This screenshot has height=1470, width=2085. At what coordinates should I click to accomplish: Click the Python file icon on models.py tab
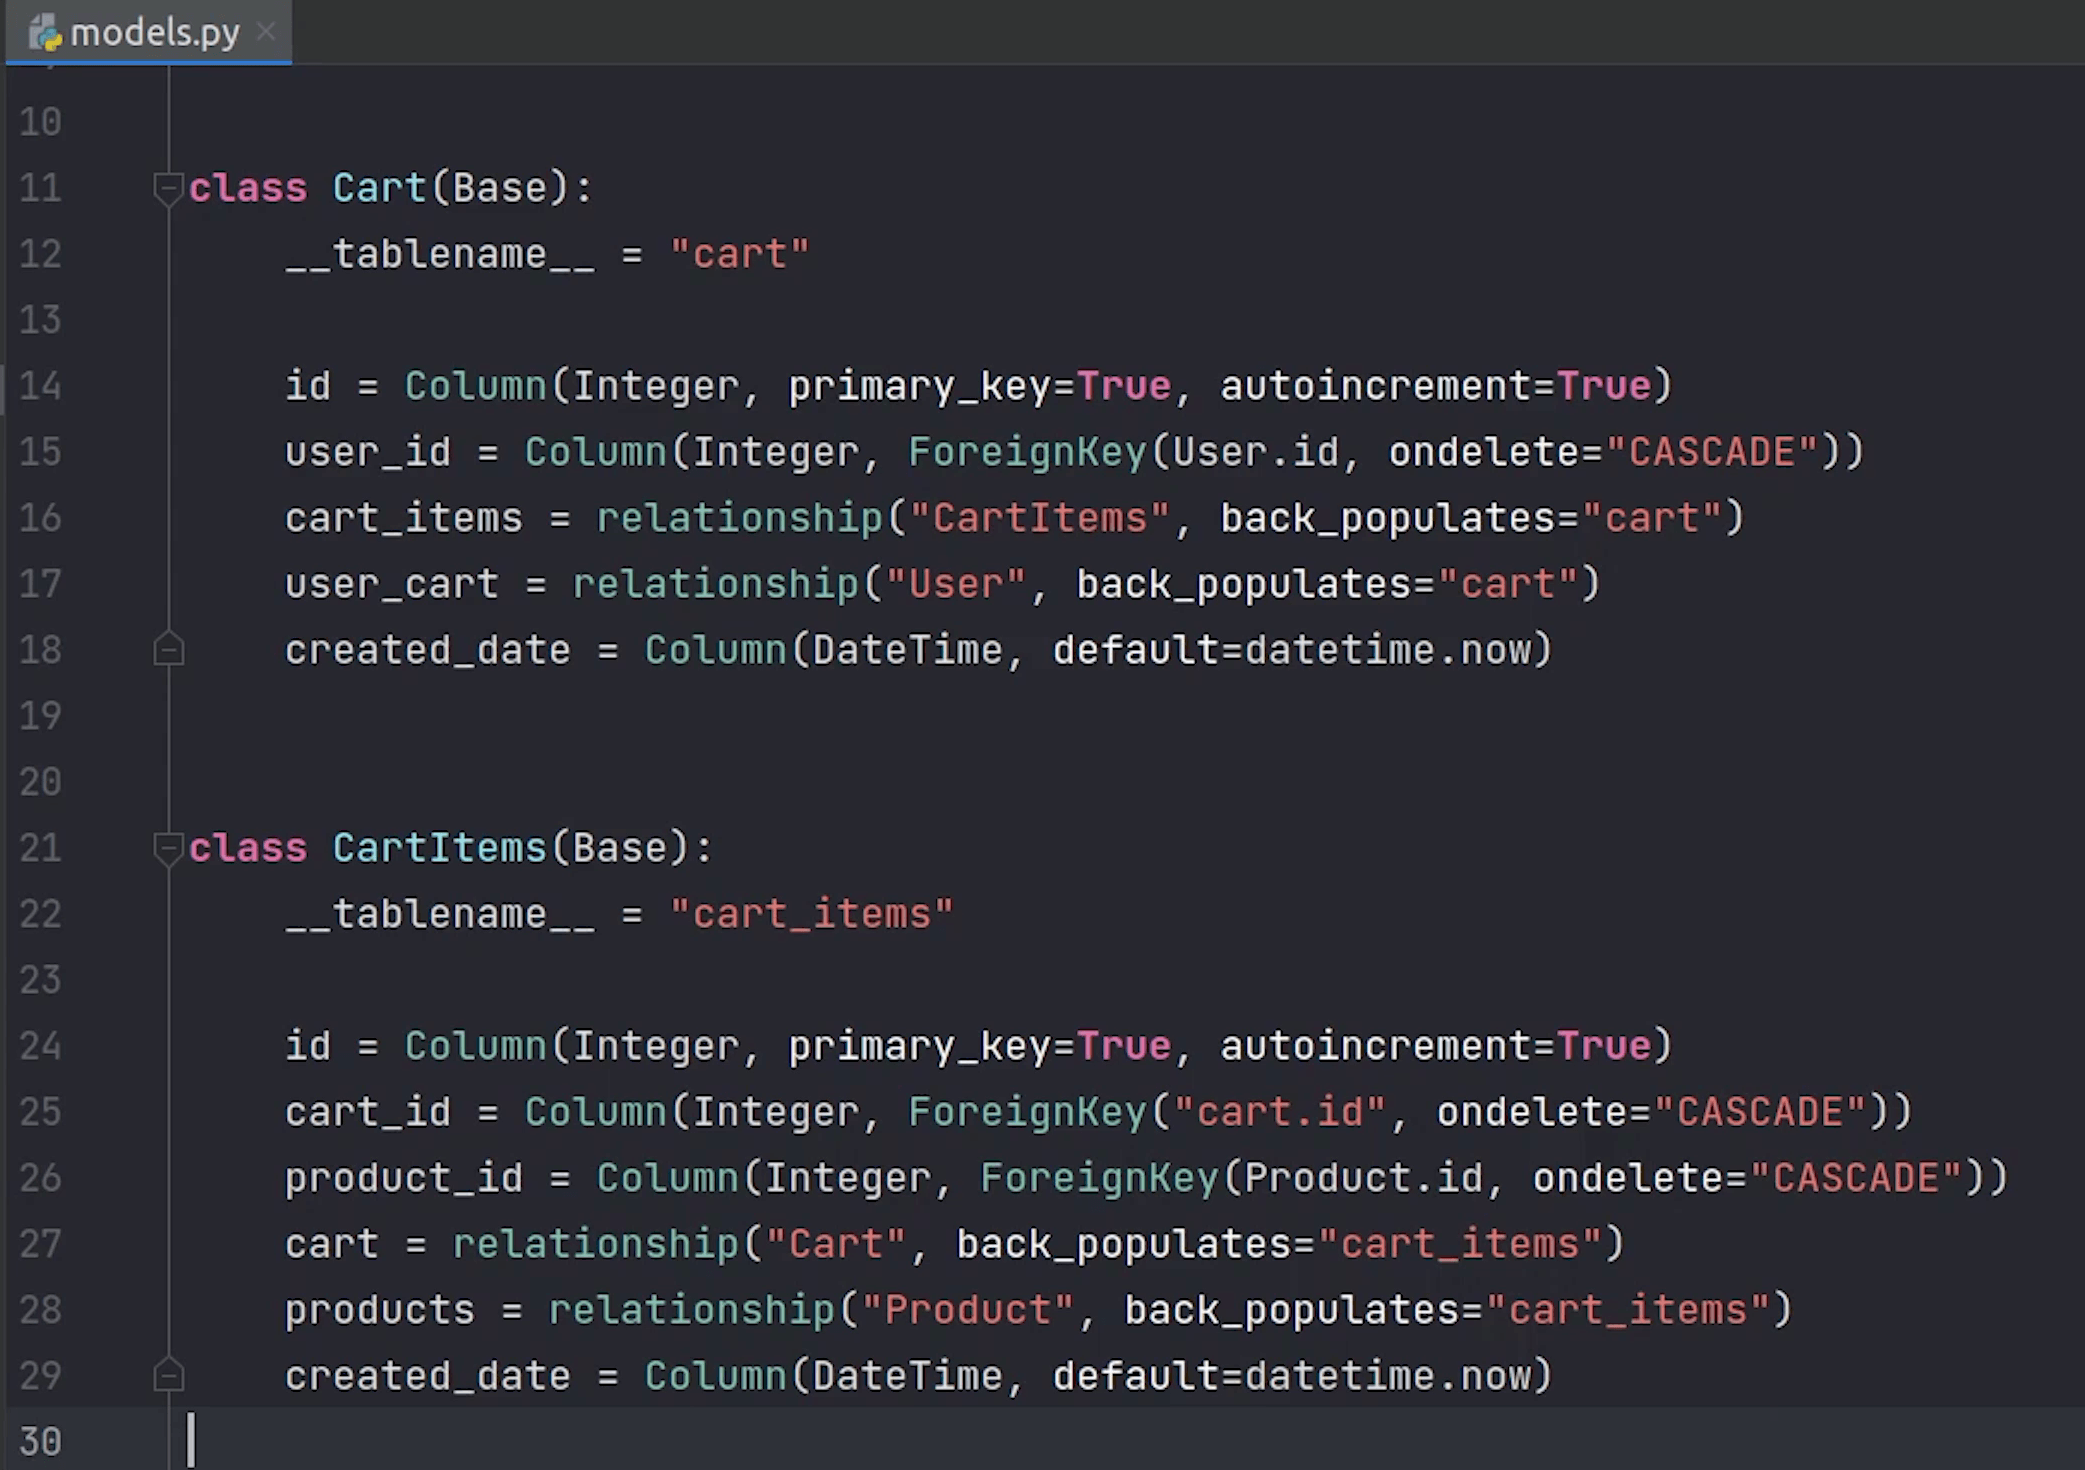pyautogui.click(x=45, y=33)
